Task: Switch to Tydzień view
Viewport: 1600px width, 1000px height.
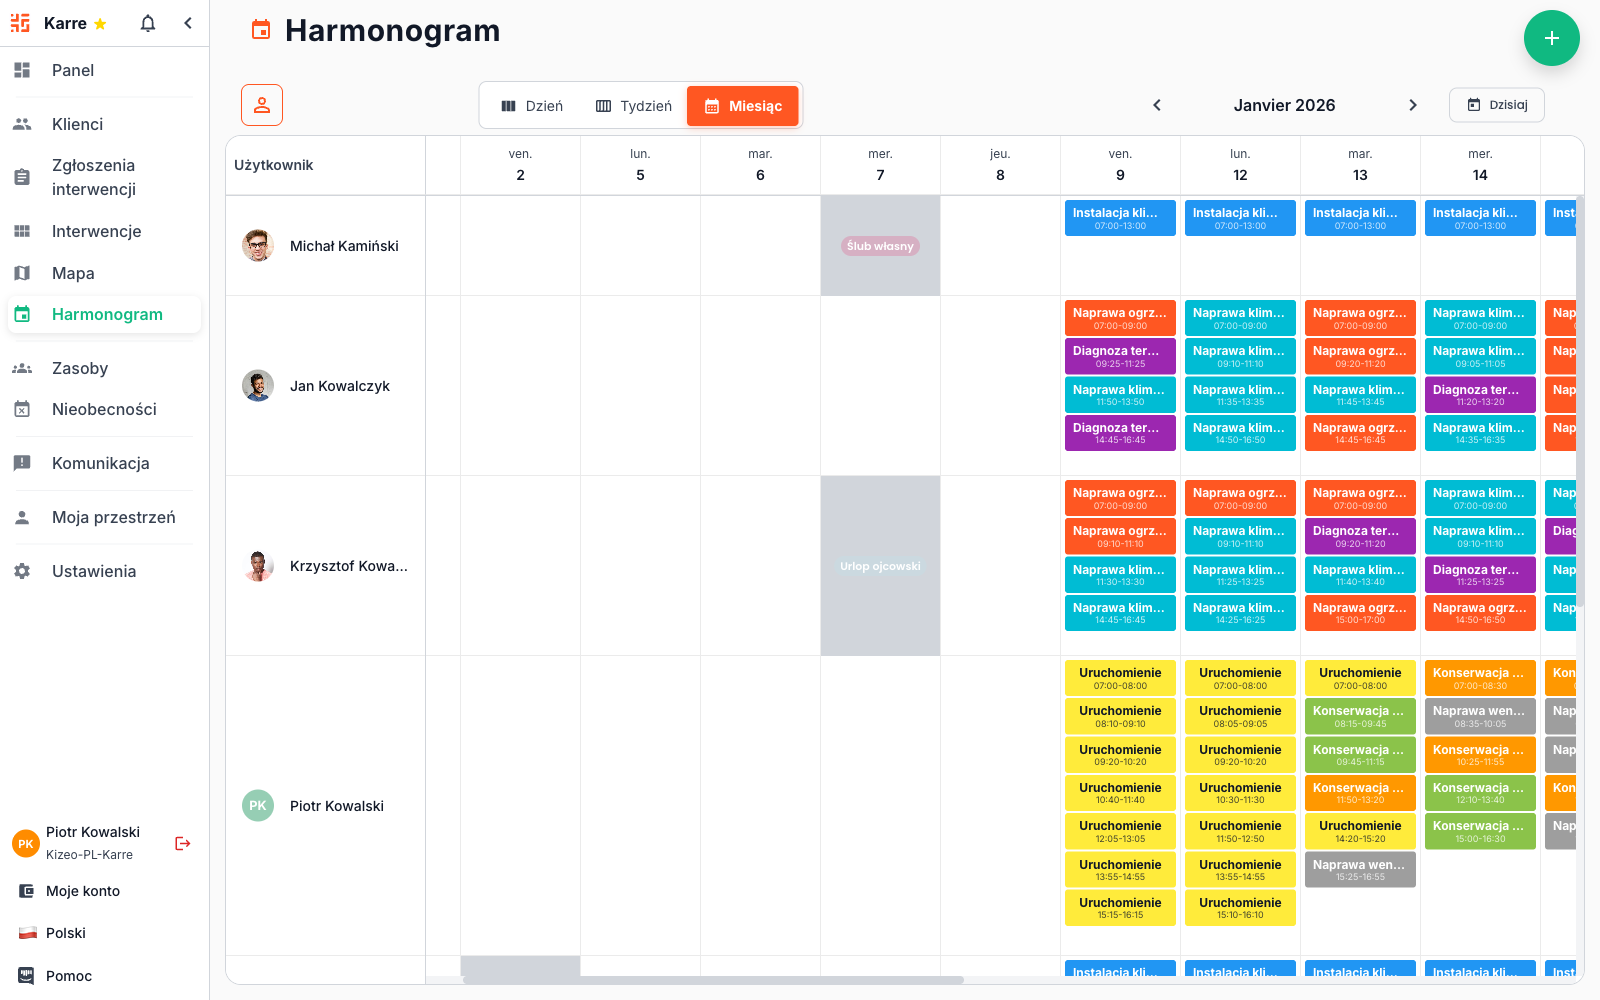Action: click(634, 106)
